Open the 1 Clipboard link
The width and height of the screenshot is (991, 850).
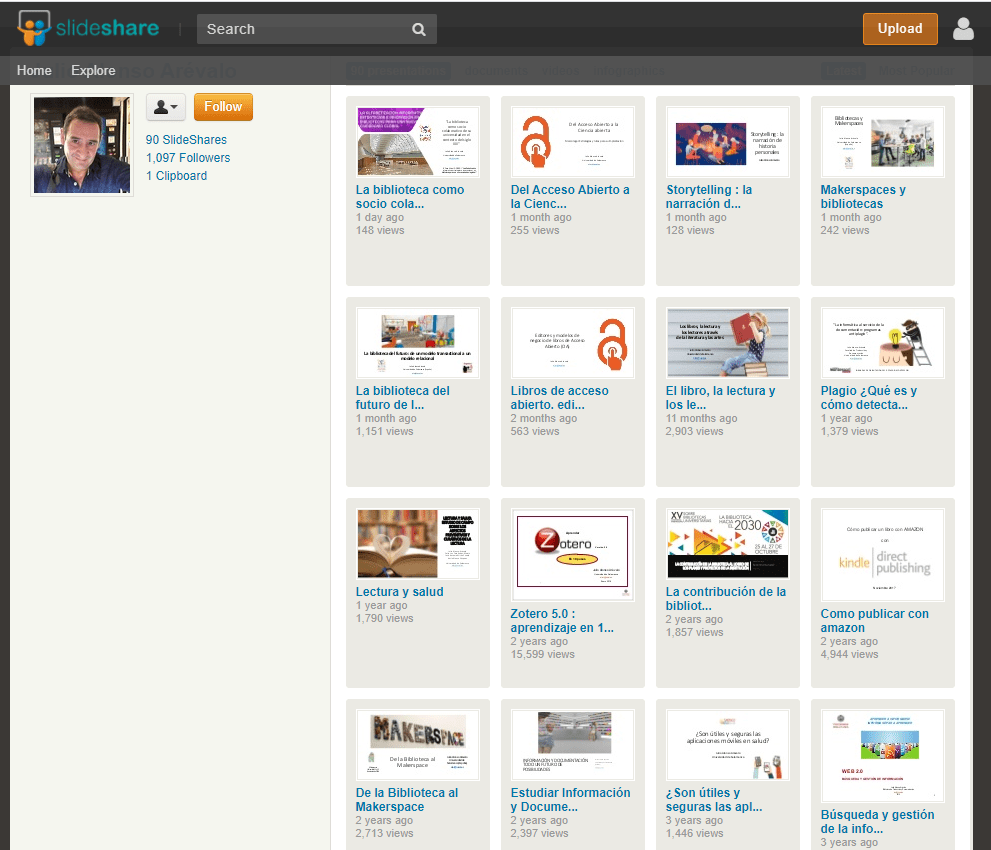pos(176,176)
